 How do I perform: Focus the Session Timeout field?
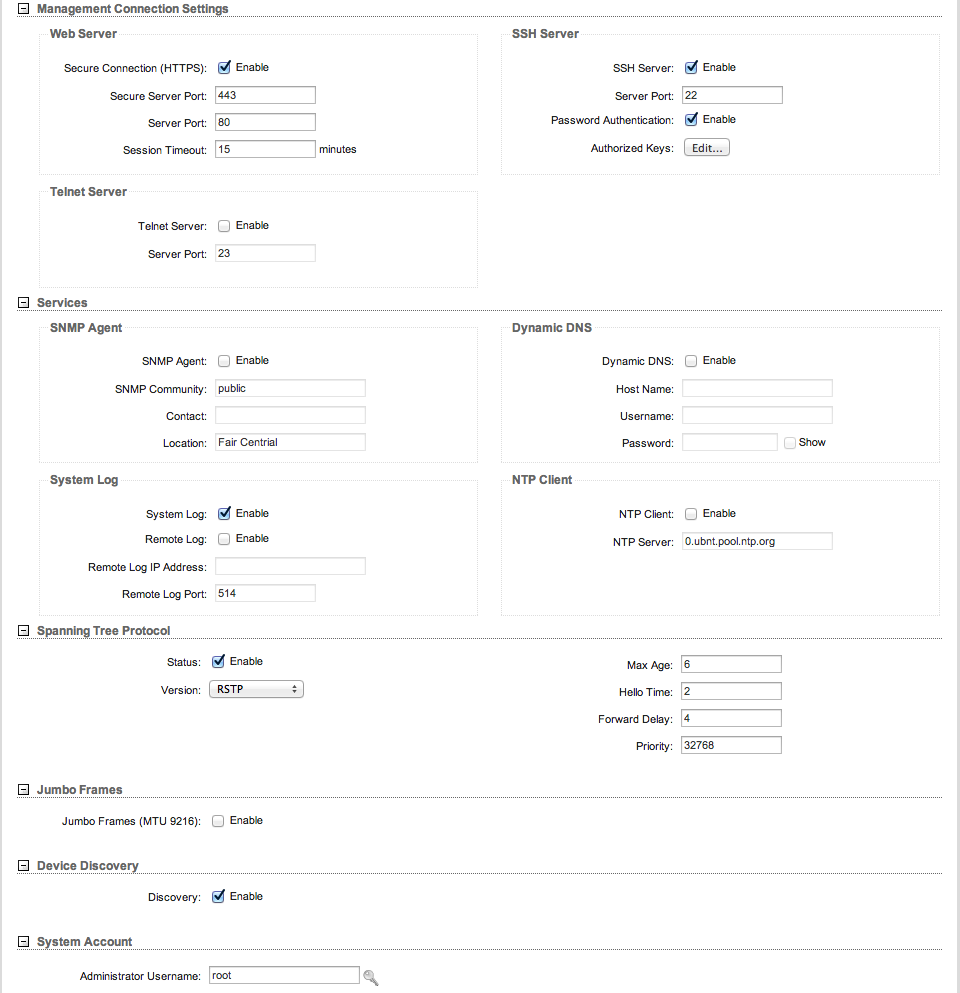click(x=265, y=149)
